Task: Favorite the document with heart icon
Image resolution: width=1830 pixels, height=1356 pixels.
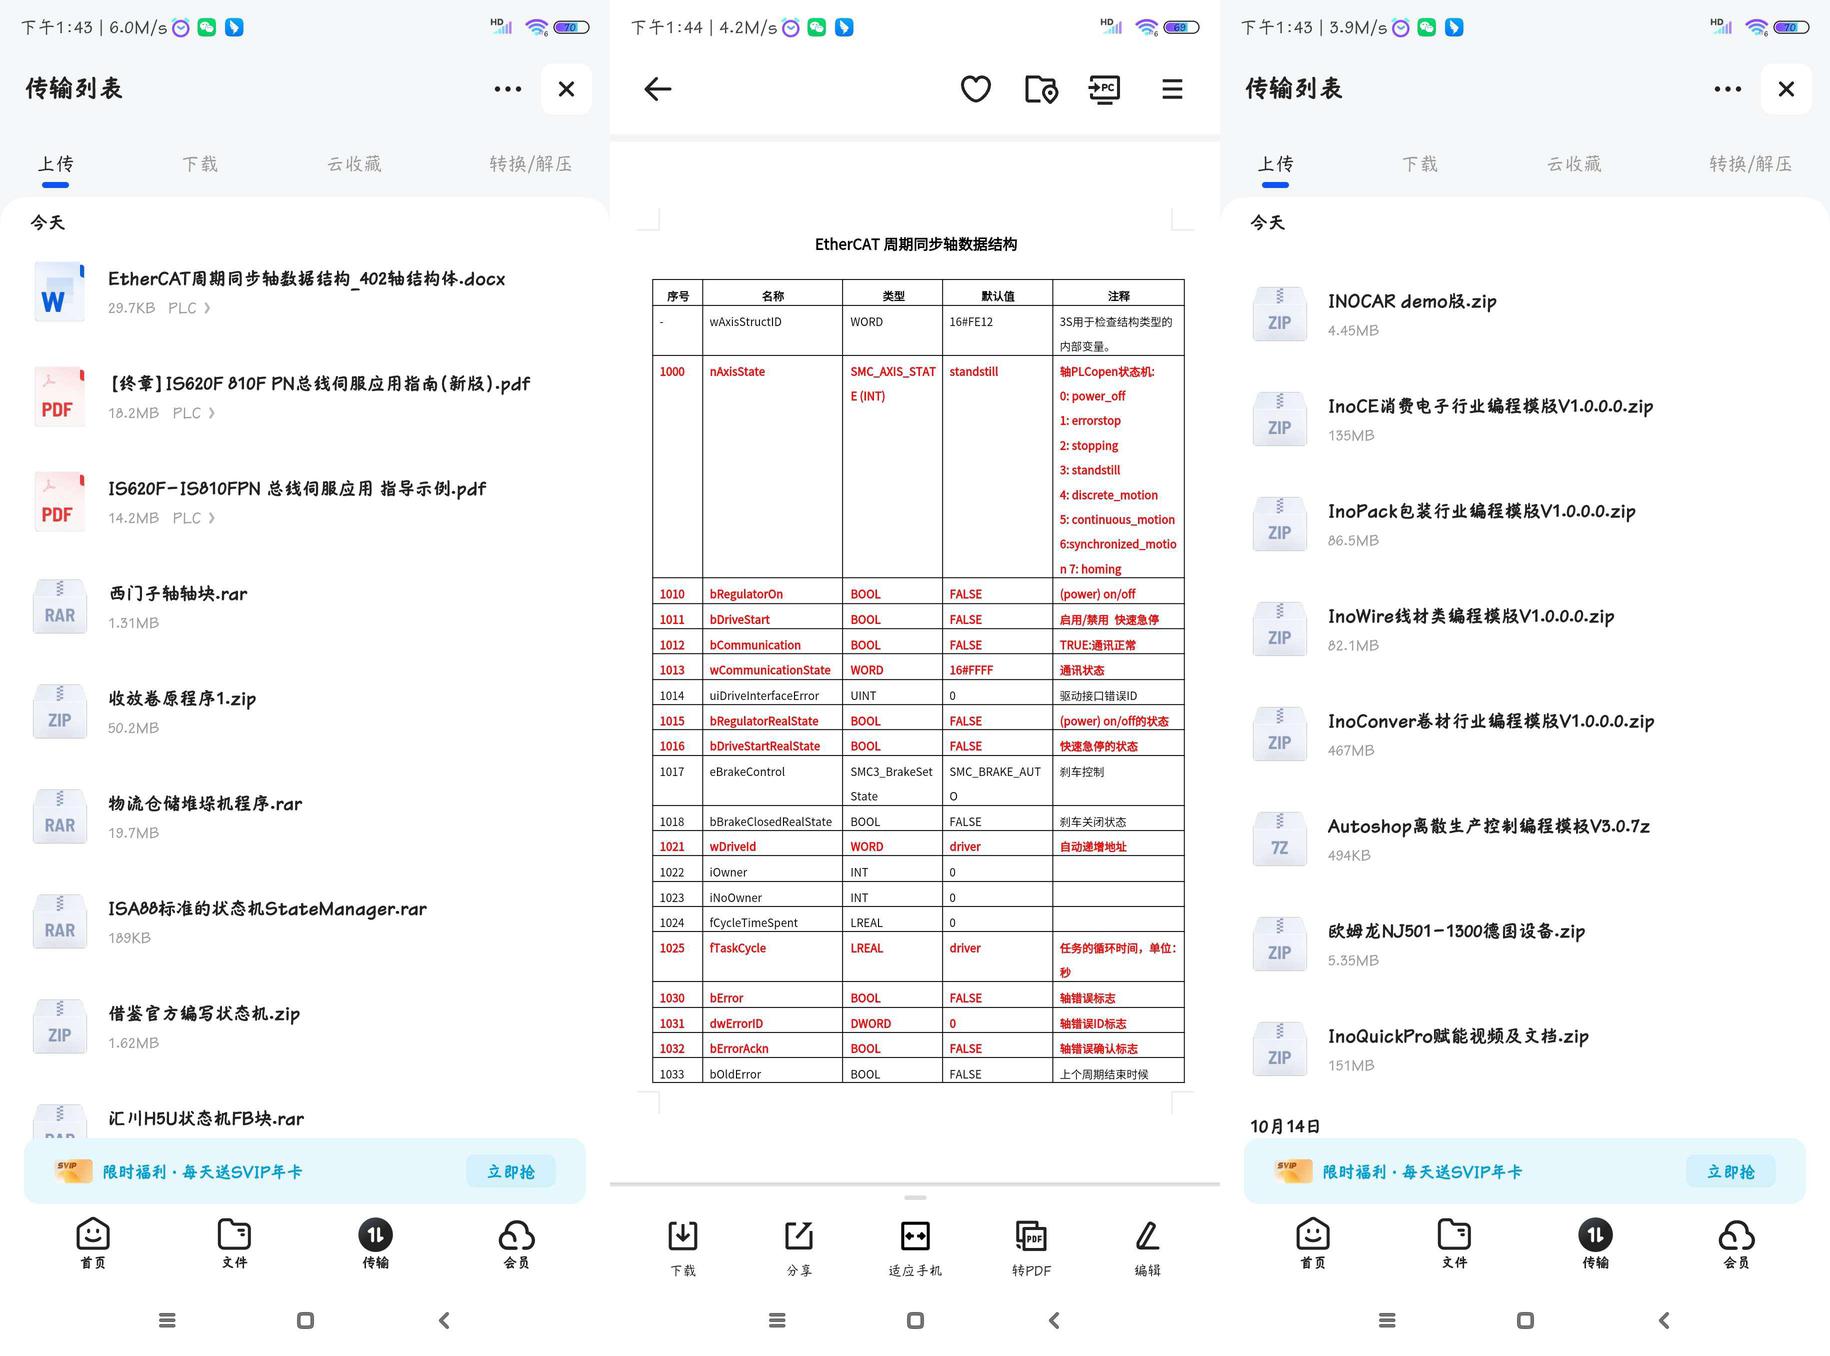Action: point(975,89)
